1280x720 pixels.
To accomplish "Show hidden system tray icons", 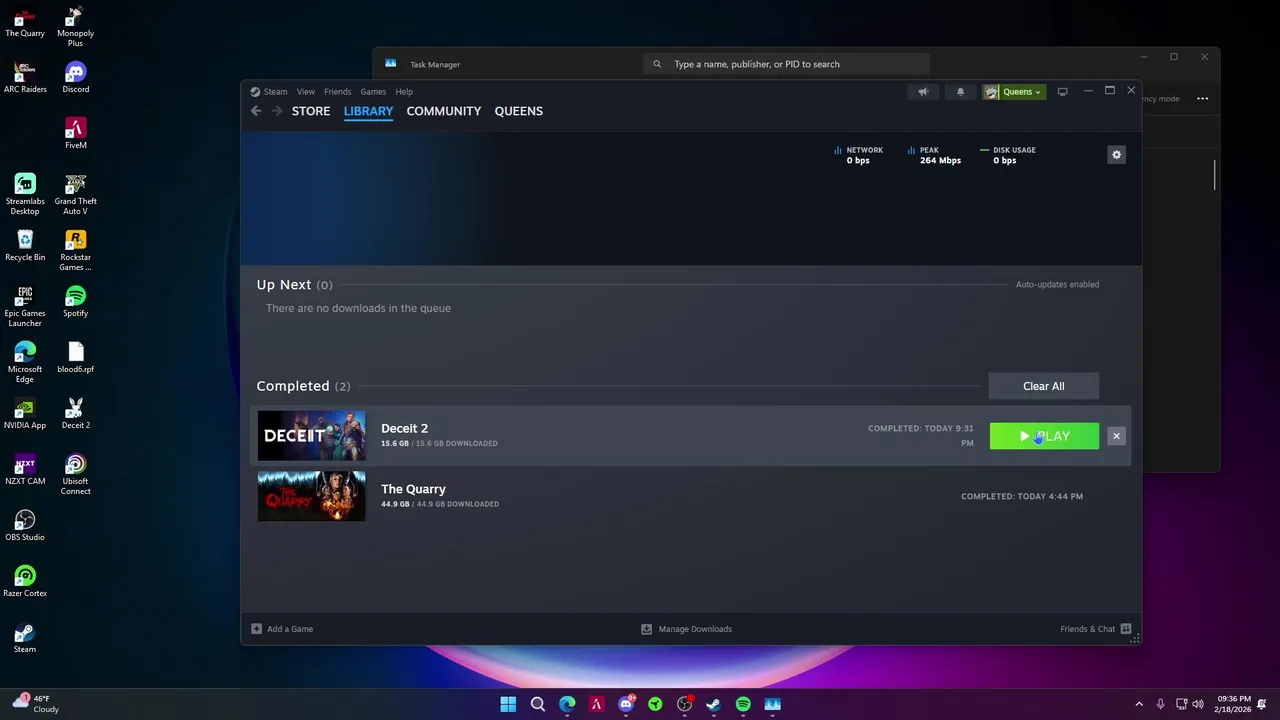I will coord(1138,704).
